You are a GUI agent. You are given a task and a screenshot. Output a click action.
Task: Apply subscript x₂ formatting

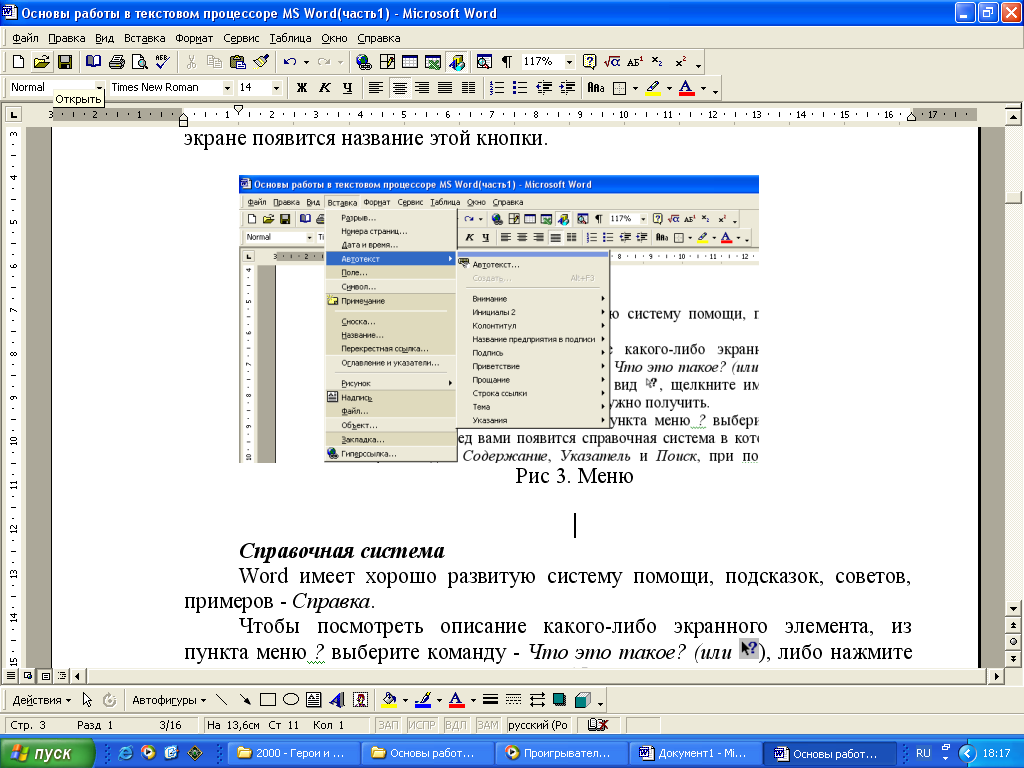pos(658,62)
